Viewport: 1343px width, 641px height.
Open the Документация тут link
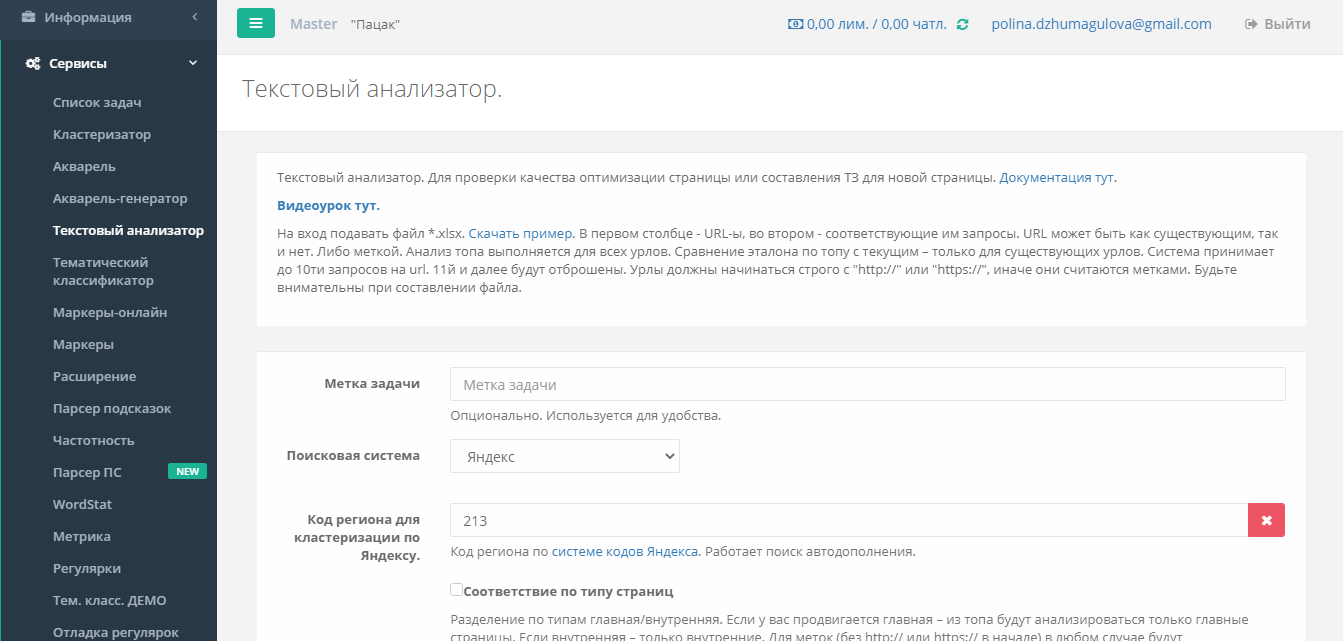[x=1057, y=178]
